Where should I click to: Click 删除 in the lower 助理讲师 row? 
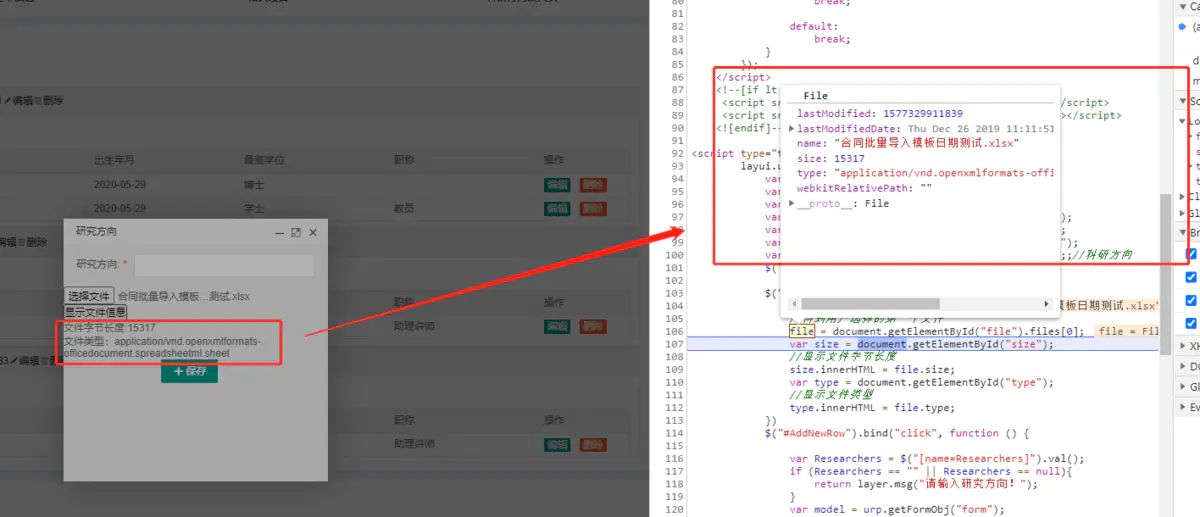pyautogui.click(x=593, y=444)
